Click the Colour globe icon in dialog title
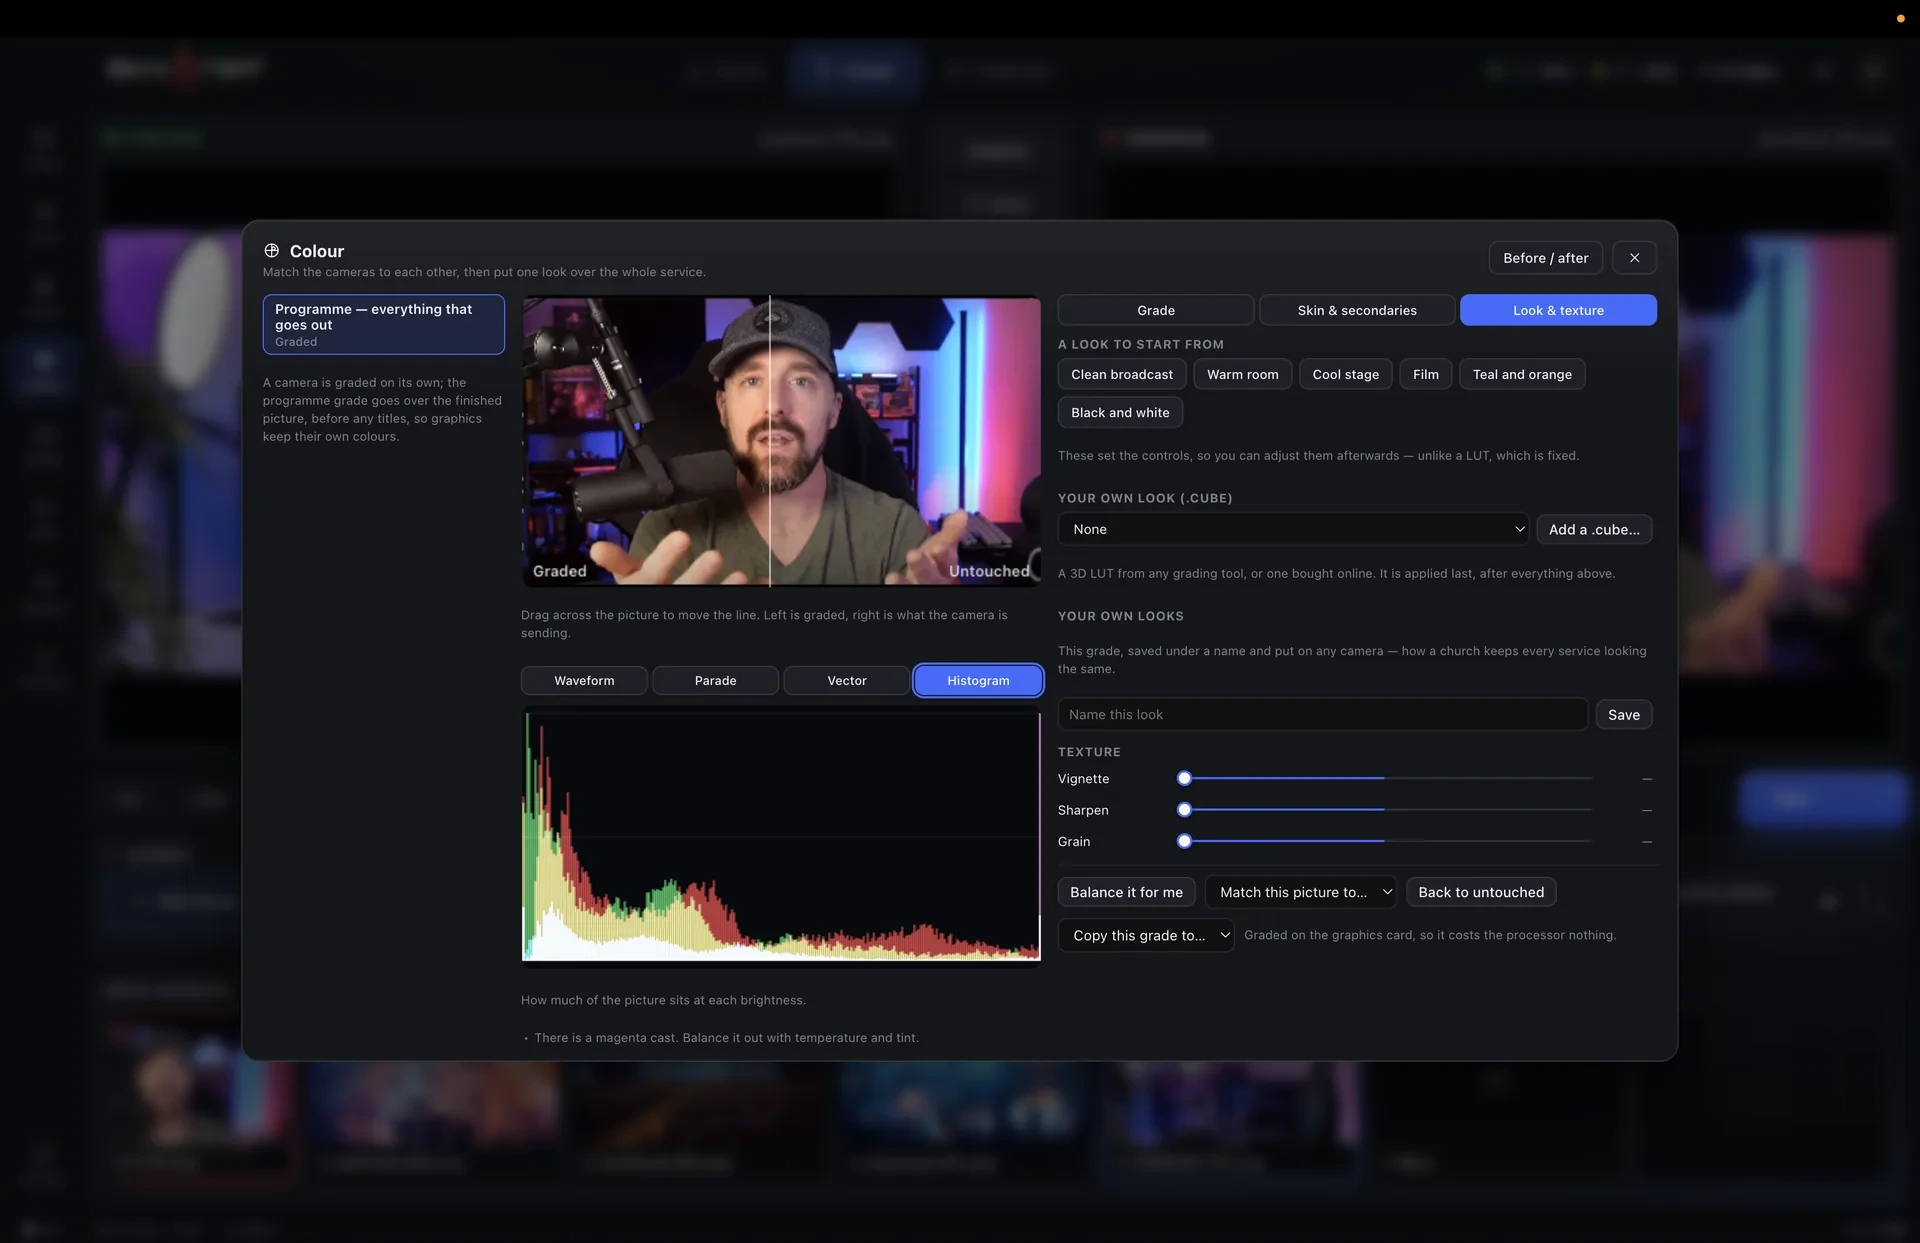 pos(271,250)
